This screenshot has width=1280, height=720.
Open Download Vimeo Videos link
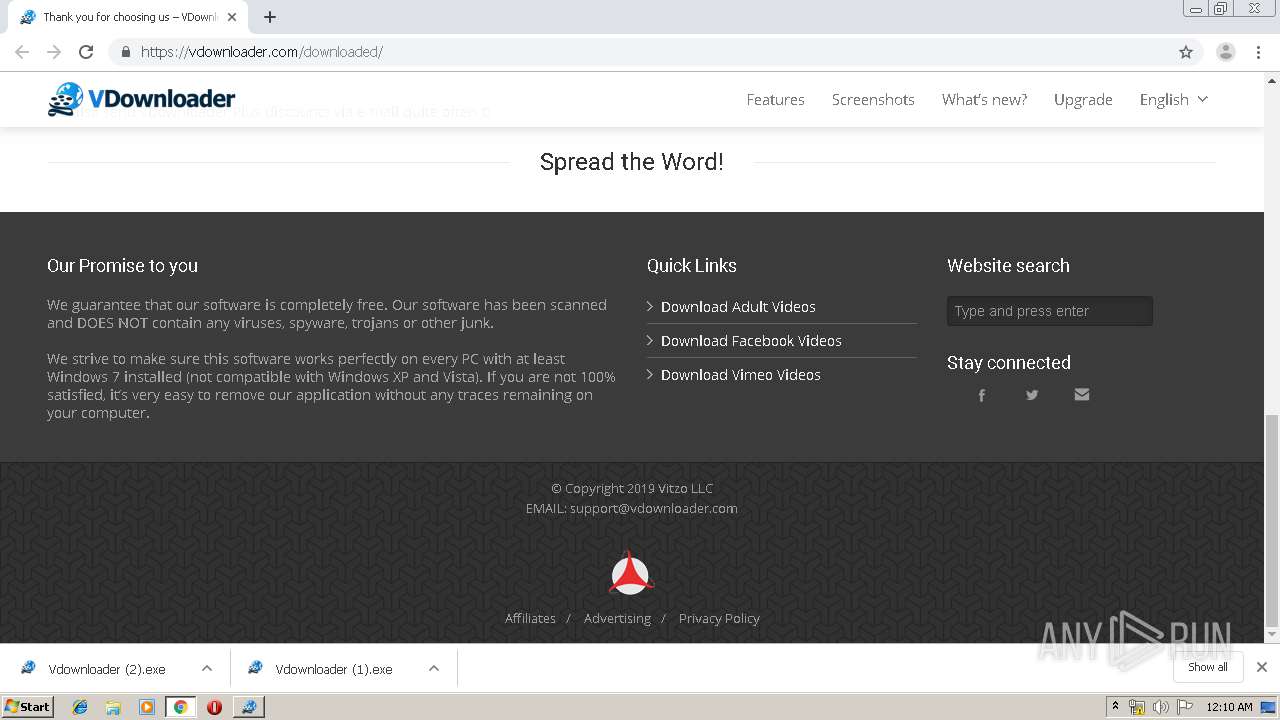(740, 375)
